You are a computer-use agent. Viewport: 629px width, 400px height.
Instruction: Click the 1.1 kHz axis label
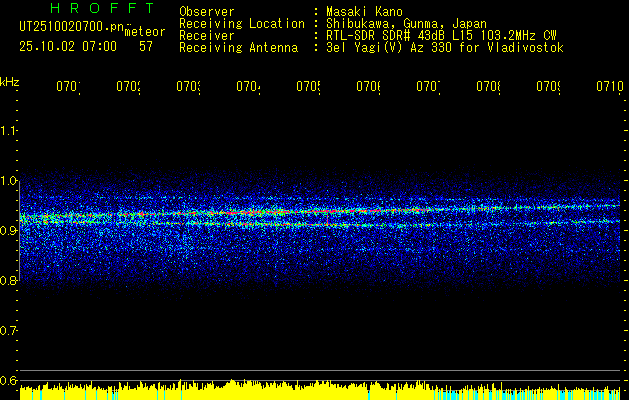click(9, 131)
